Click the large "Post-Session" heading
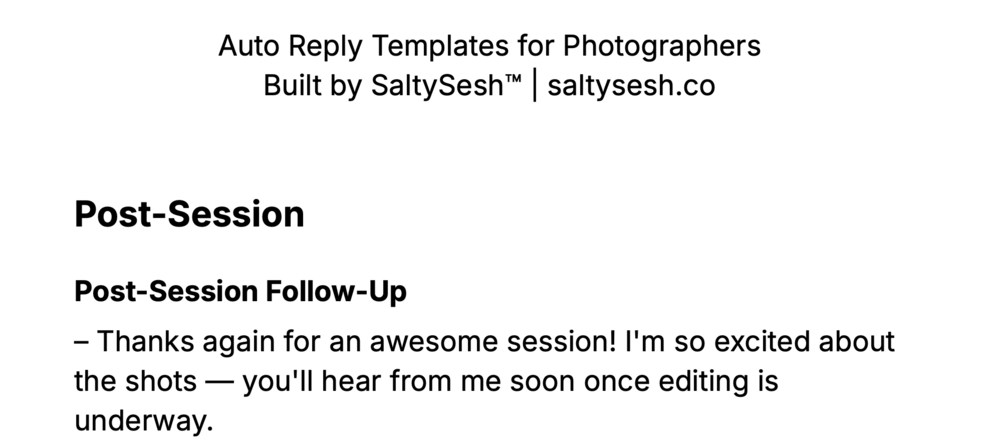Viewport: 1005px width, 446px height. click(x=189, y=214)
